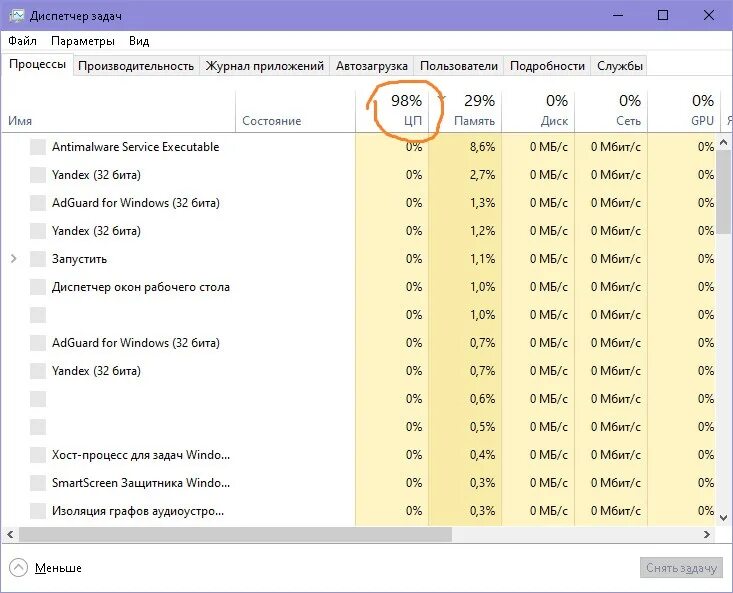Click the 0,4% memory value
Screen dimensions: 733x593
482,455
